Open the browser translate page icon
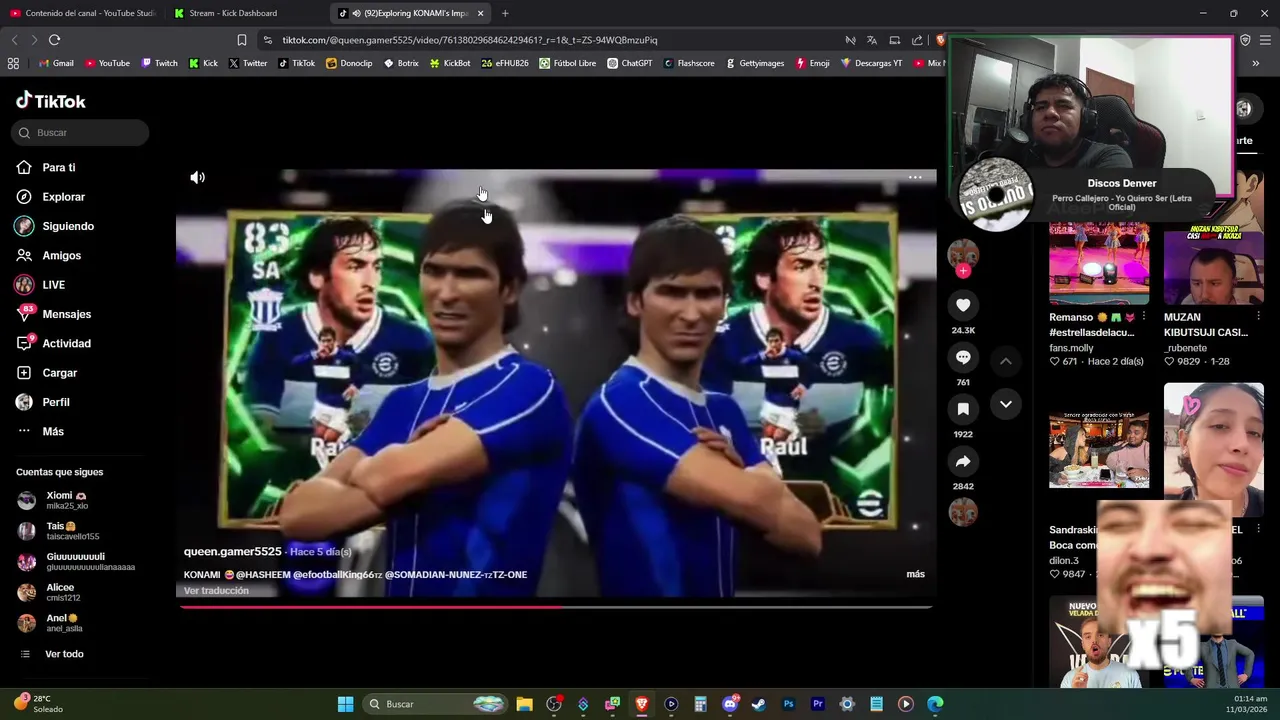The height and width of the screenshot is (720, 1280). click(x=872, y=40)
